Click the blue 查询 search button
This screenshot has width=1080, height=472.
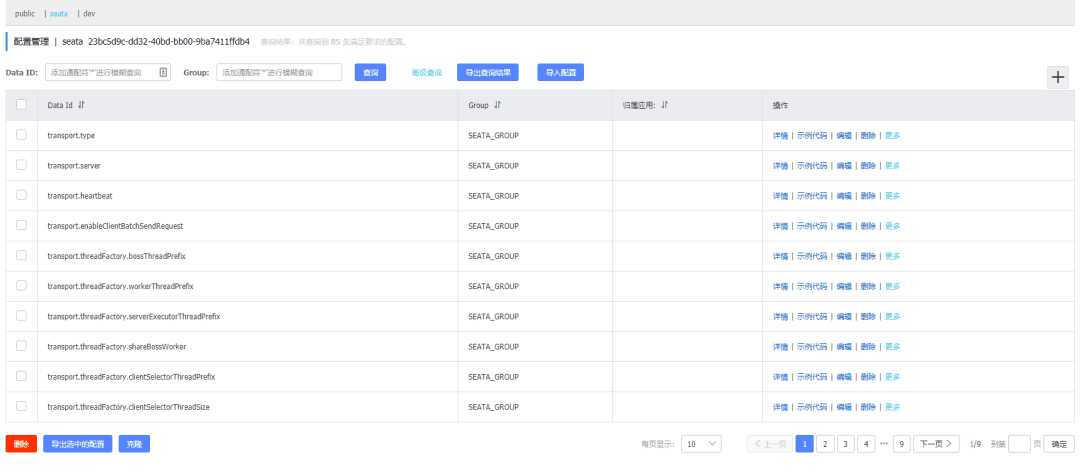[370, 72]
